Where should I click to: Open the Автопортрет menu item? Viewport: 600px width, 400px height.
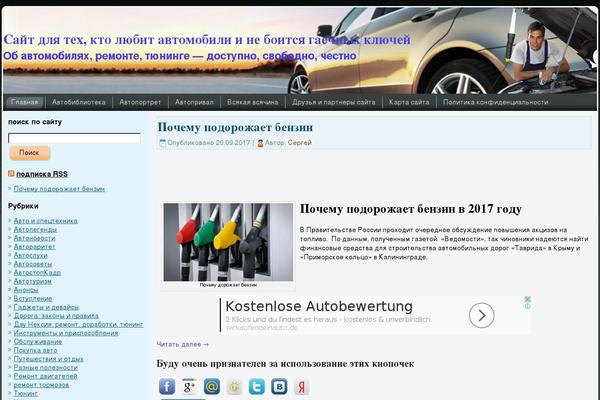coord(140,102)
